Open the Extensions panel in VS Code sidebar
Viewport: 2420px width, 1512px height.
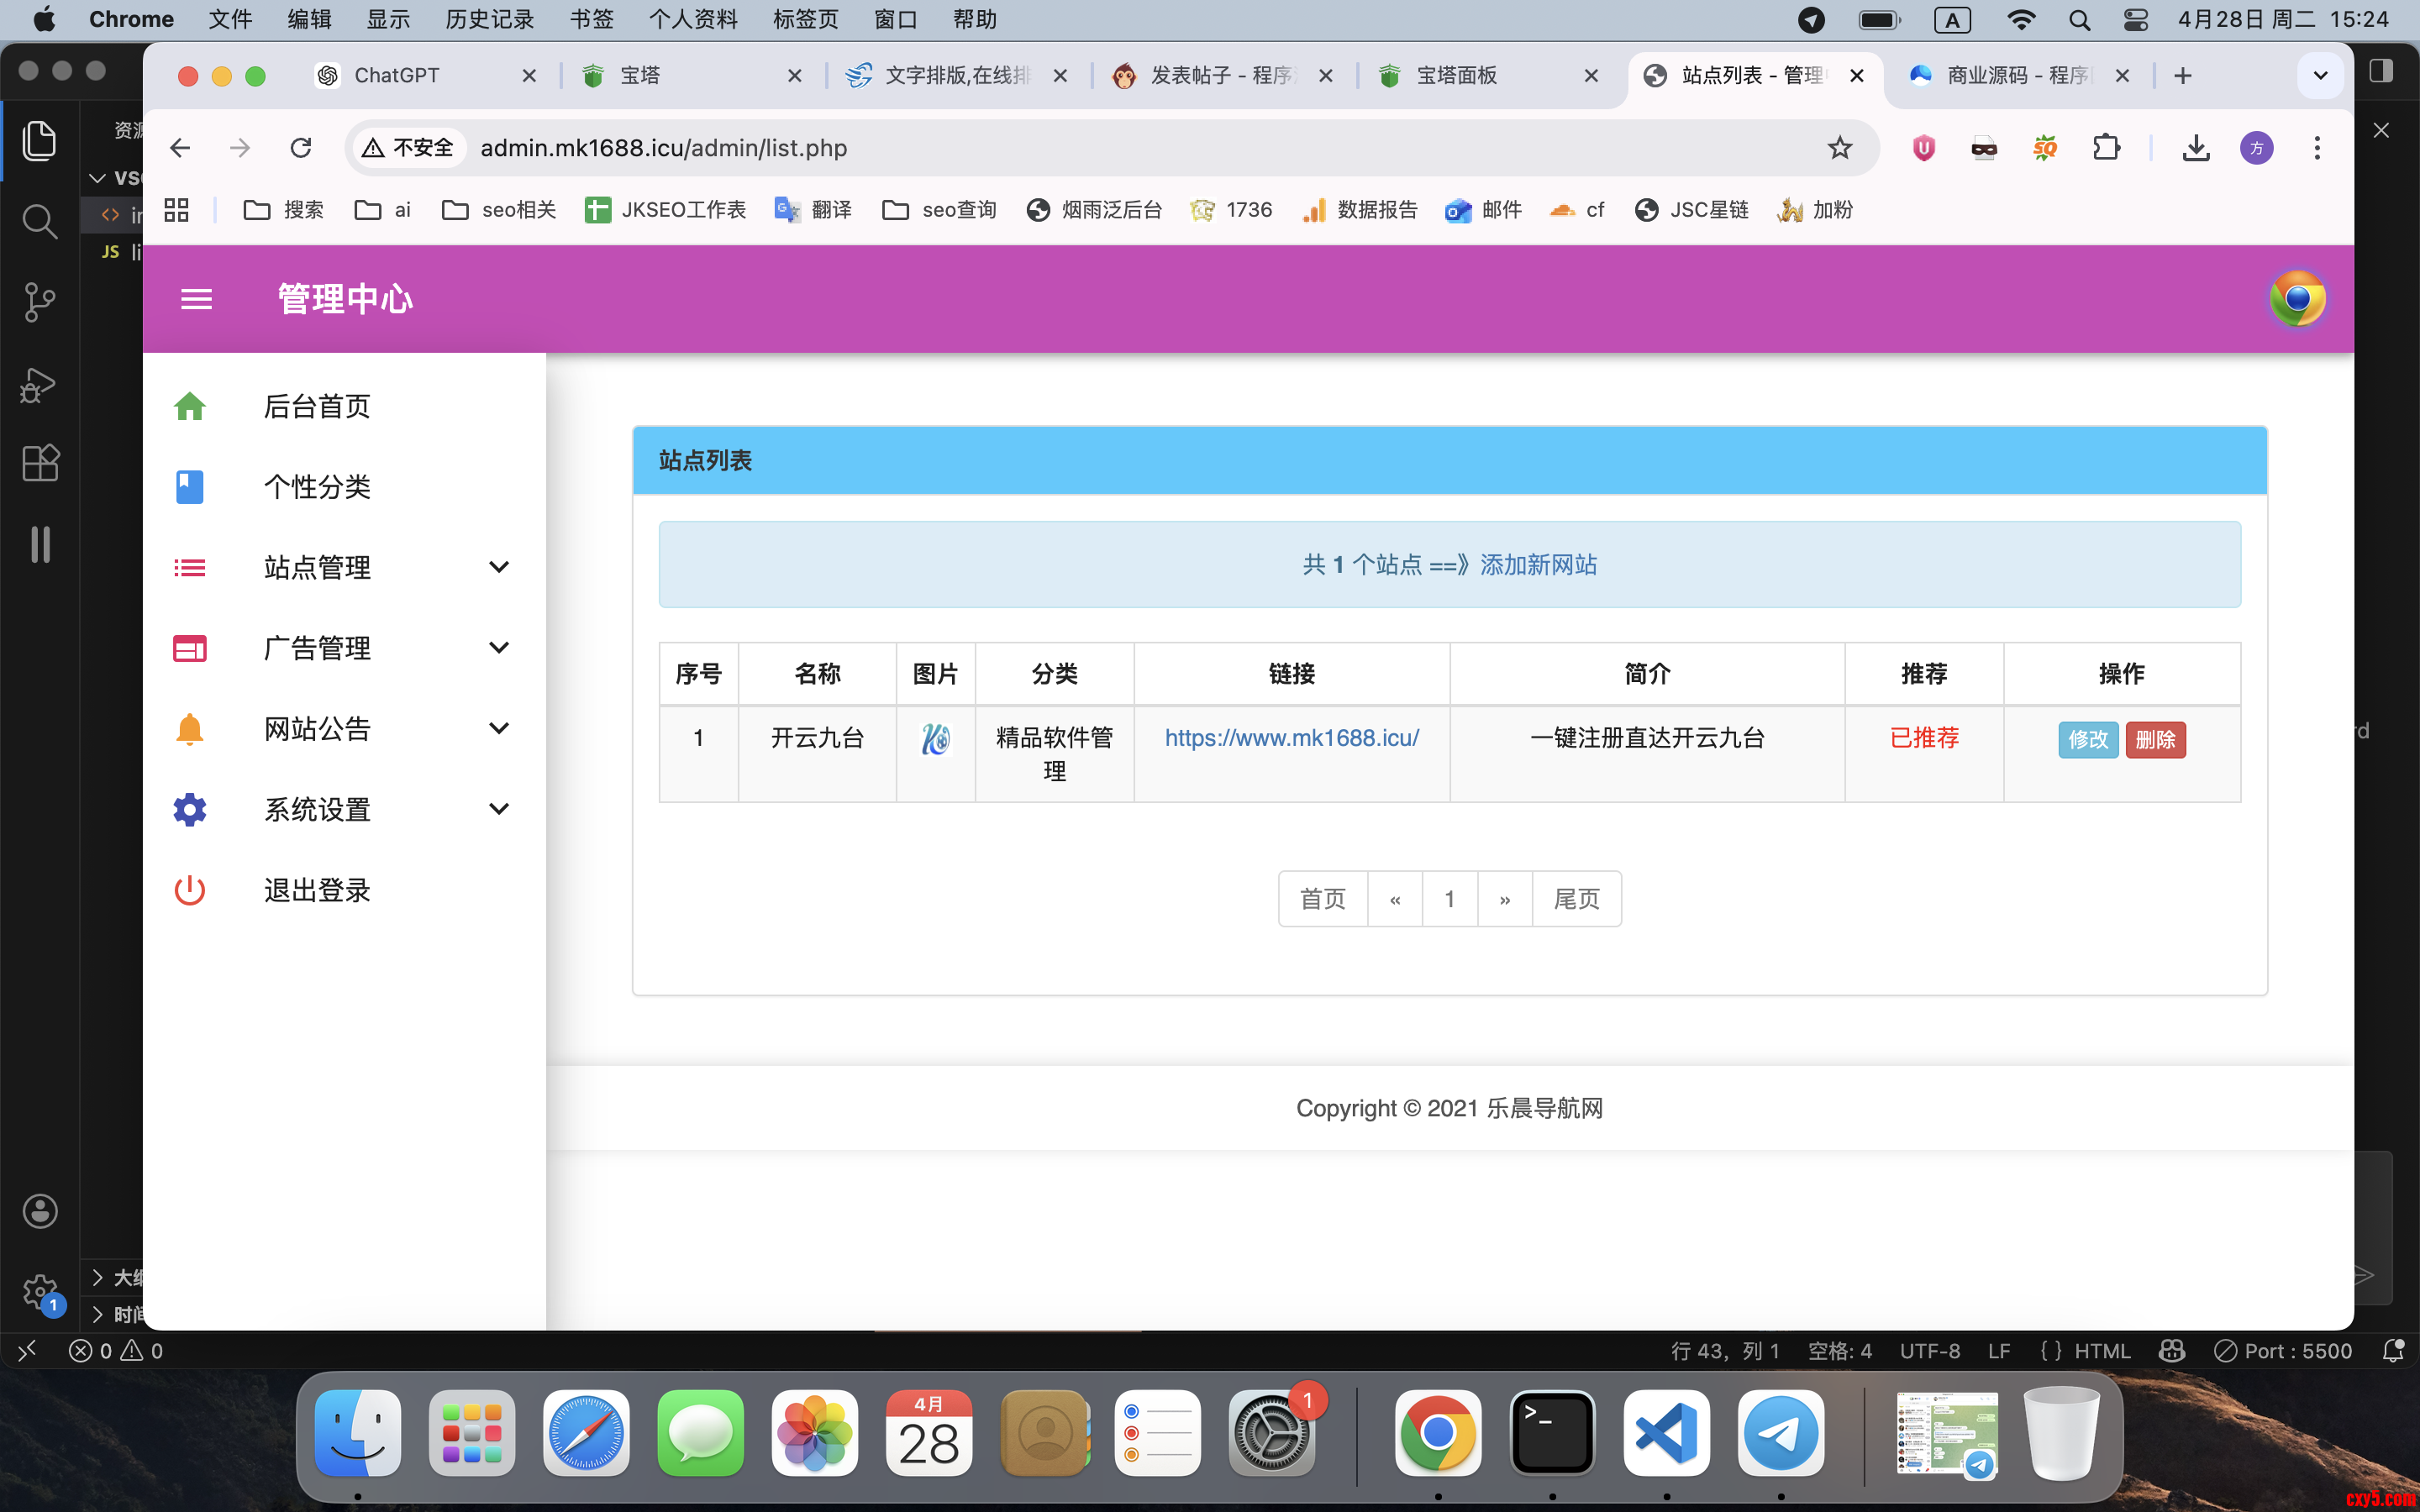(x=39, y=463)
